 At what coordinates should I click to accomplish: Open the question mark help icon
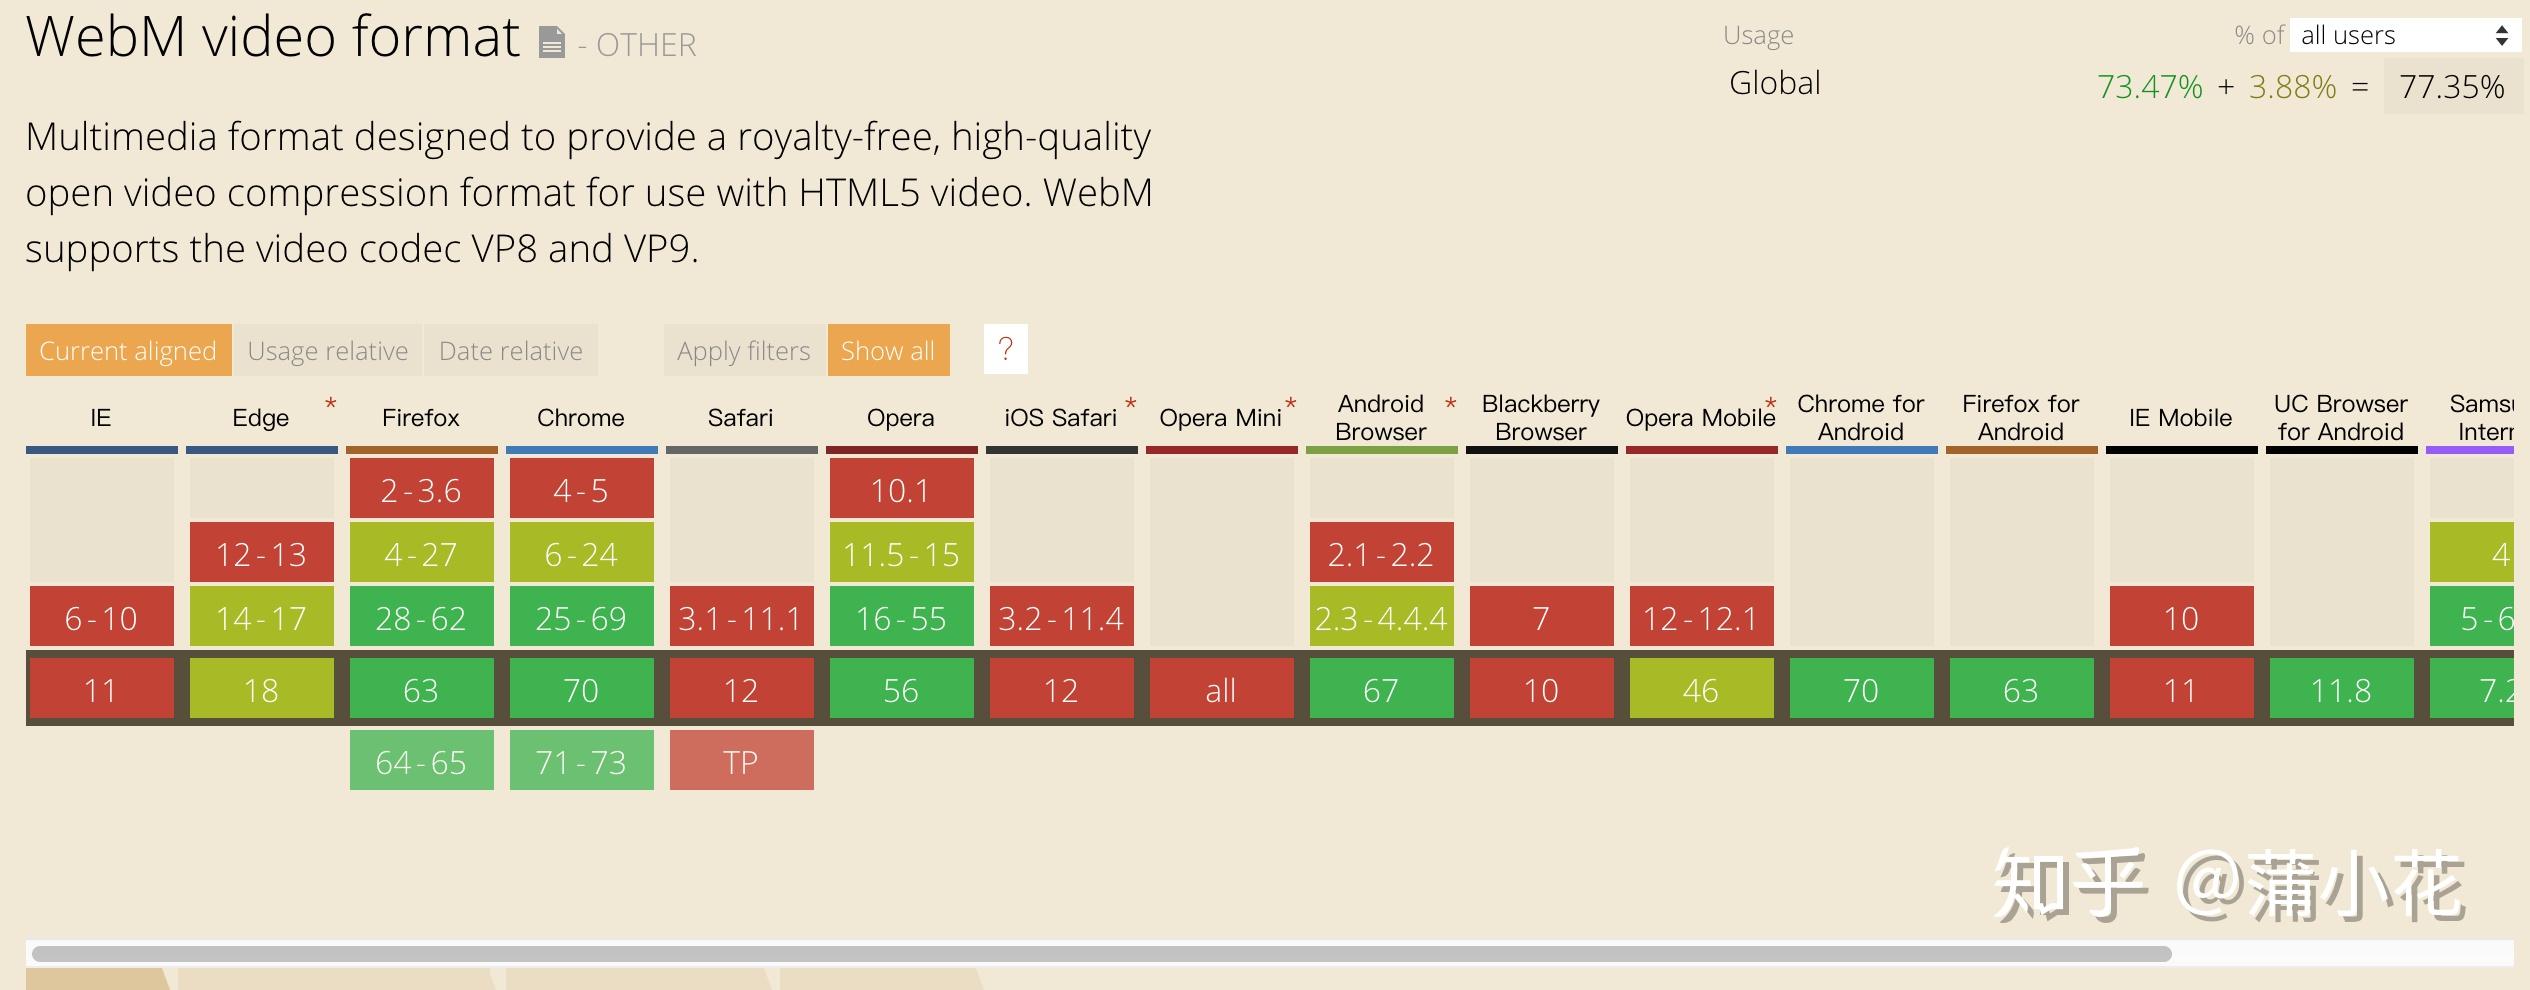tap(1005, 350)
